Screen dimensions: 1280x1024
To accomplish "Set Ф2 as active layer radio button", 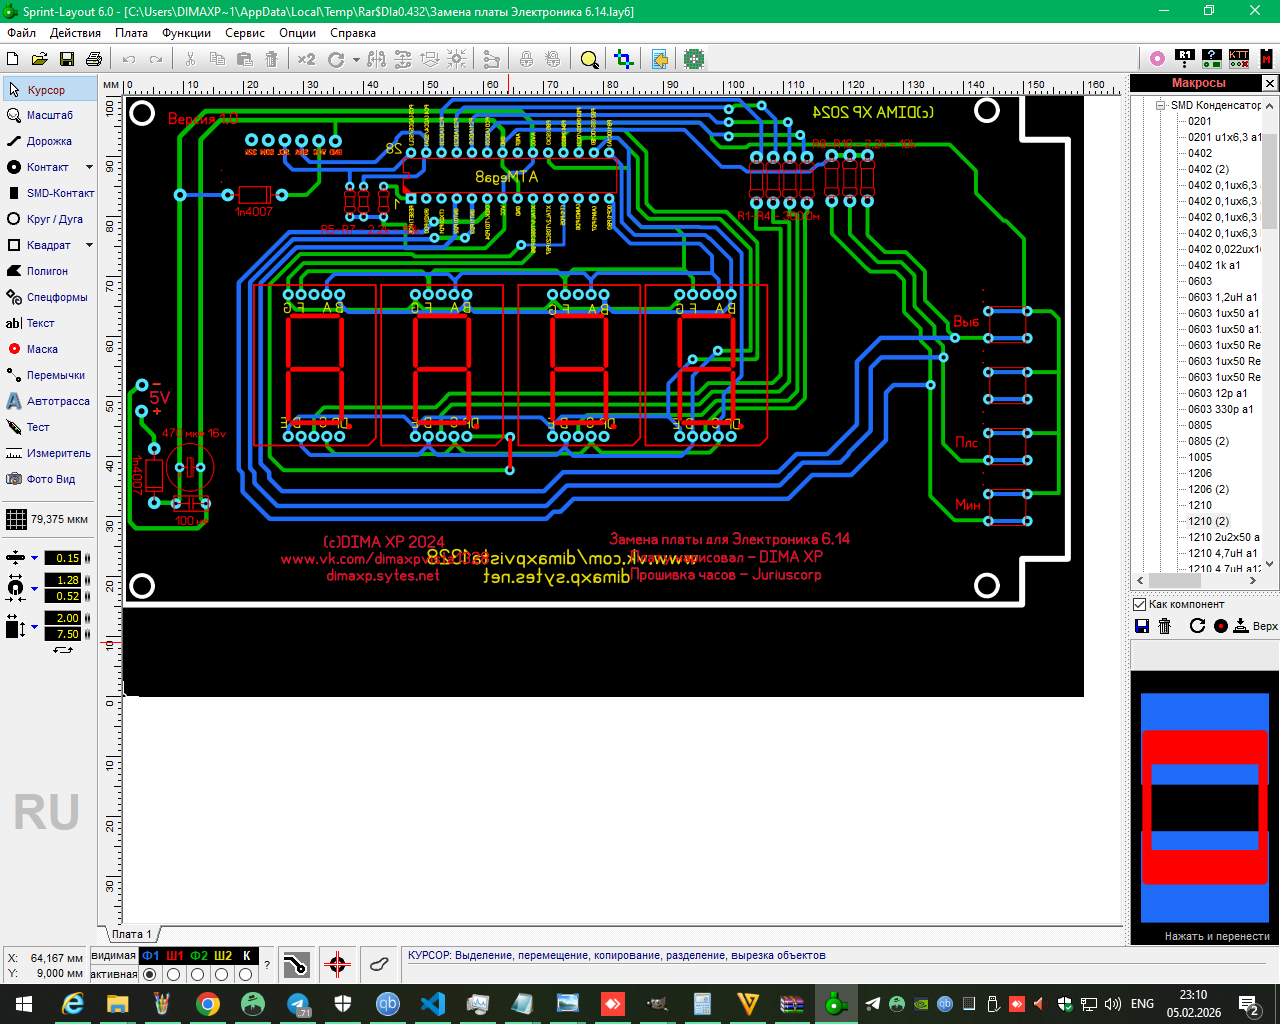I will [198, 974].
